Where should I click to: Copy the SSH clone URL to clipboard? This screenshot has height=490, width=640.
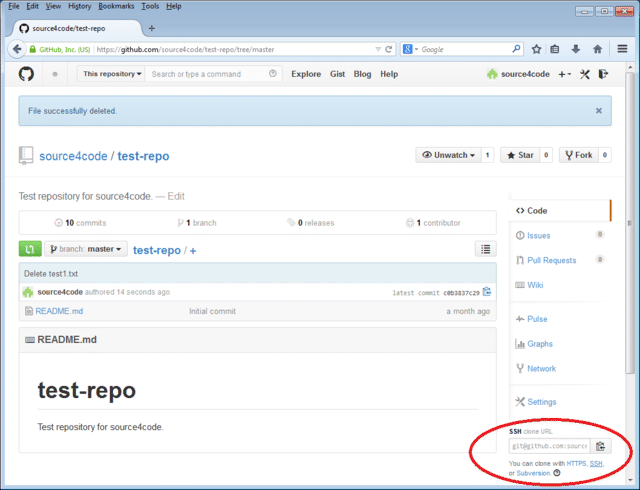point(600,446)
